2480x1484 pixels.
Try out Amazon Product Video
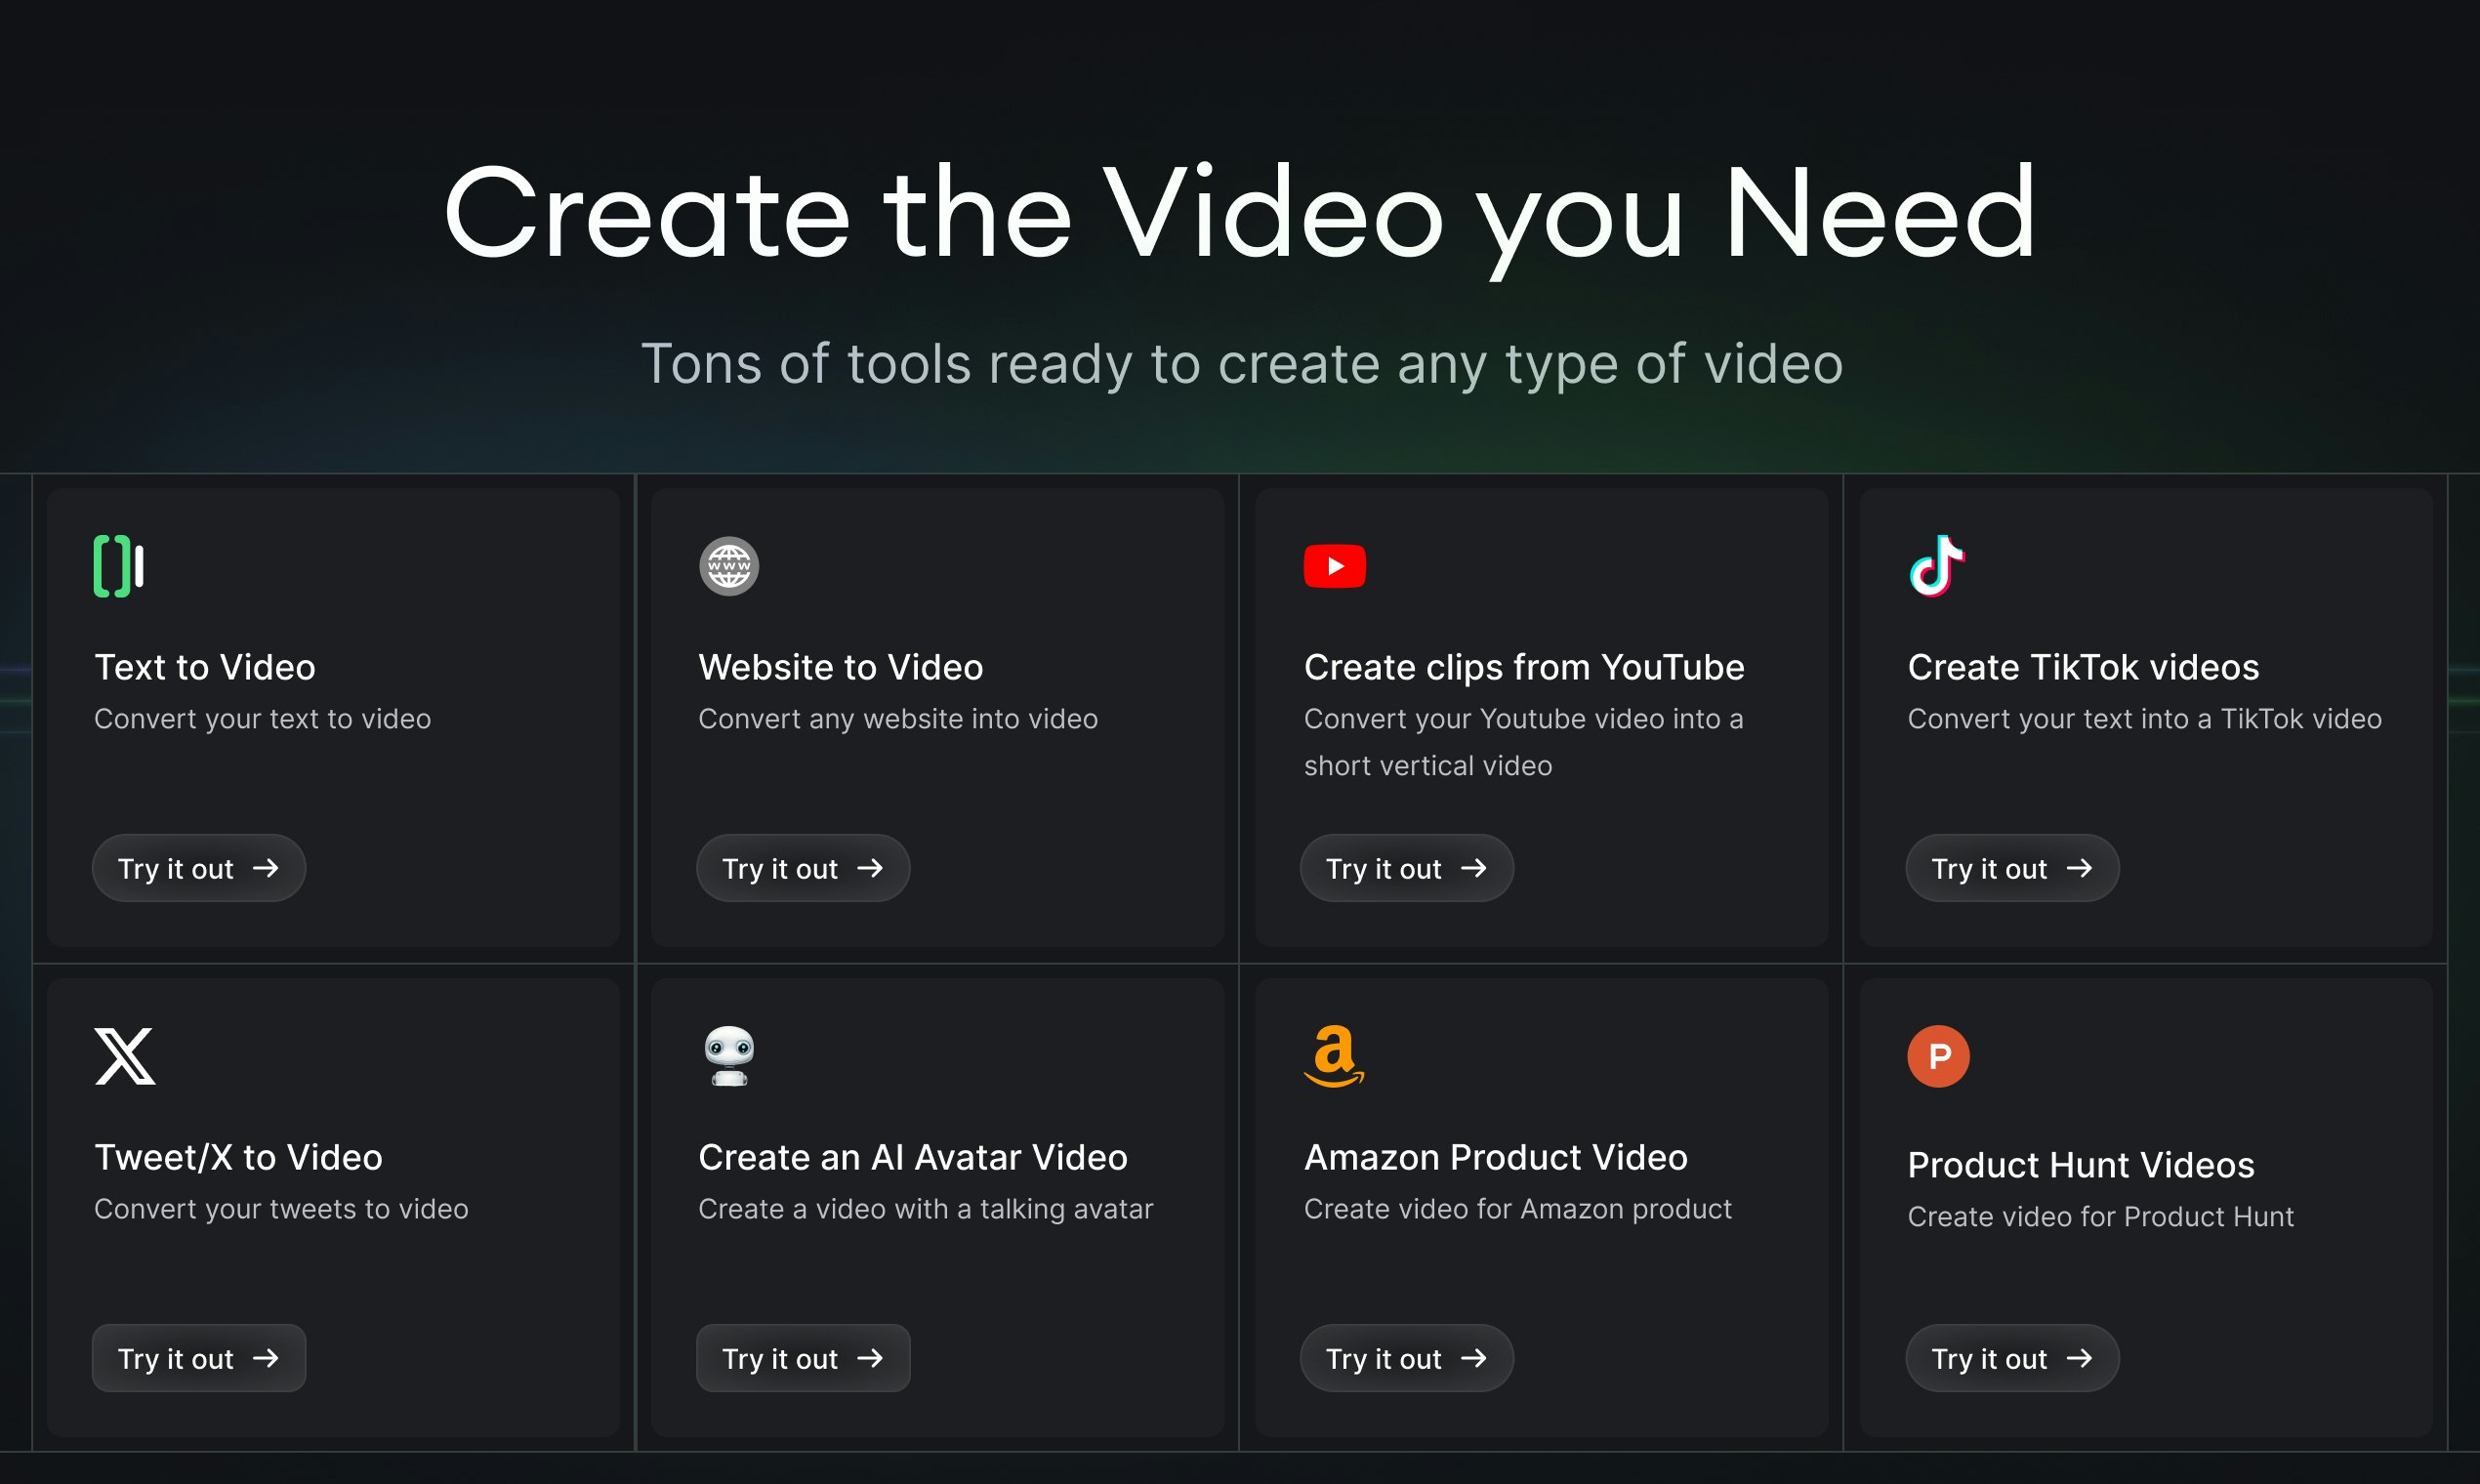(1407, 1358)
